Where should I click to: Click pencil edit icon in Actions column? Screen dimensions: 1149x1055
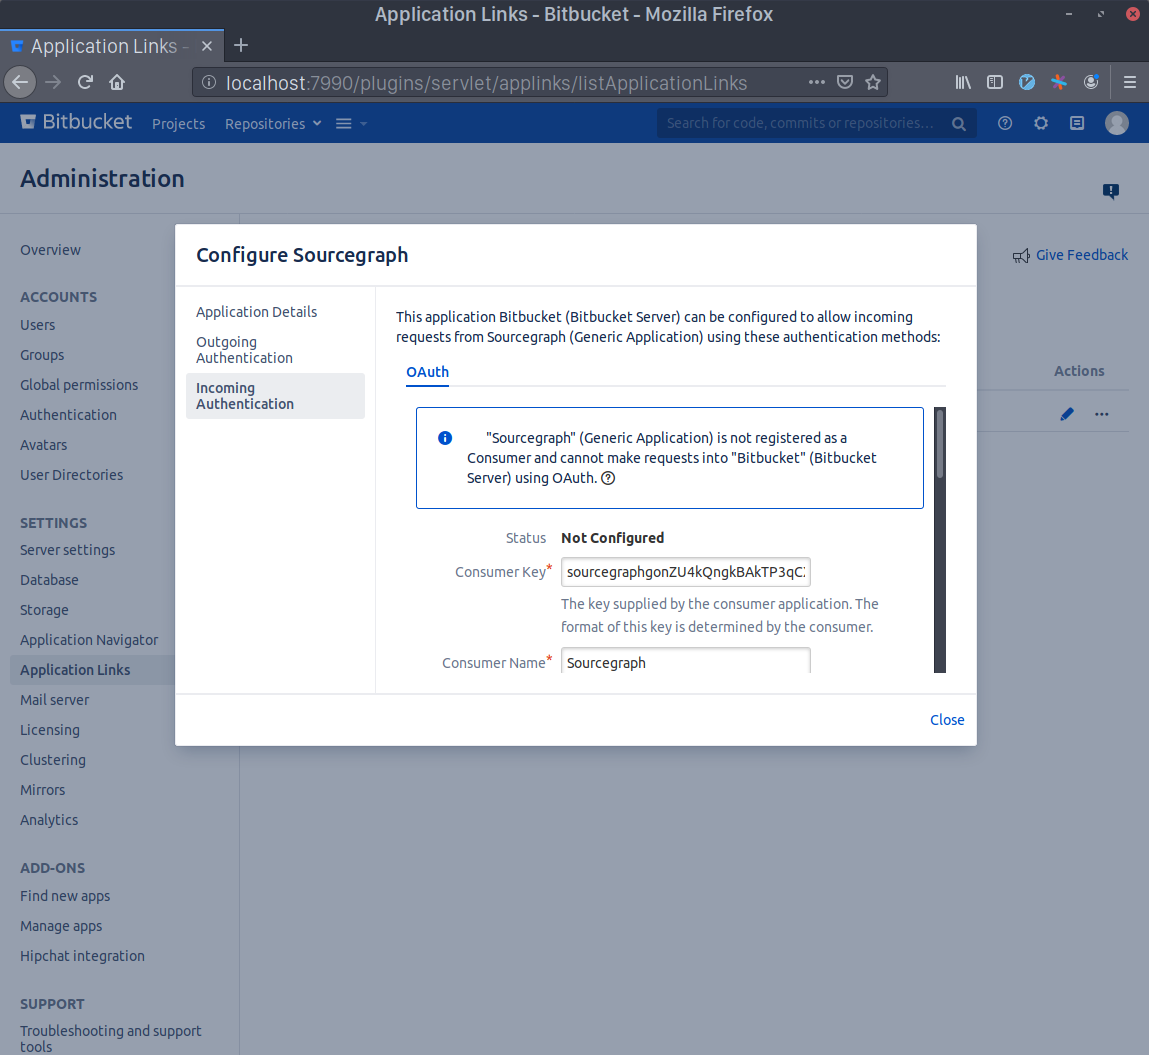pos(1067,414)
